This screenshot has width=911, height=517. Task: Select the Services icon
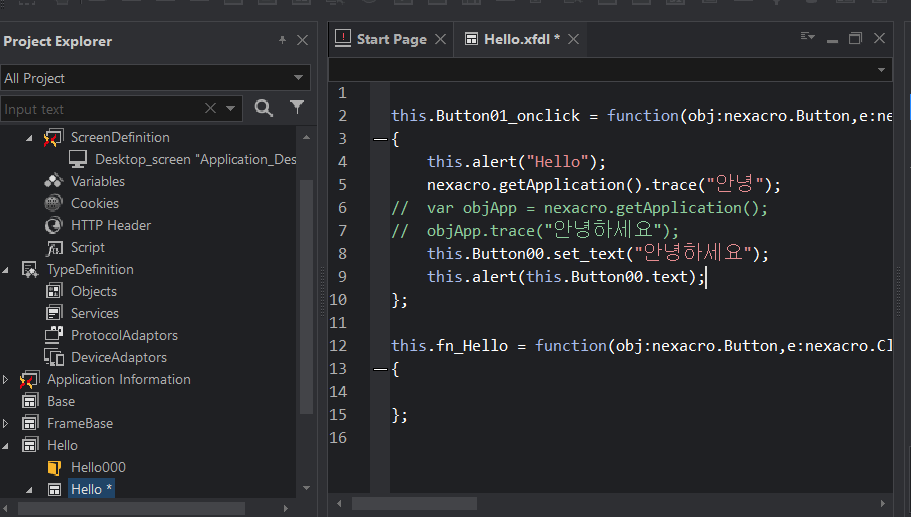click(54, 313)
